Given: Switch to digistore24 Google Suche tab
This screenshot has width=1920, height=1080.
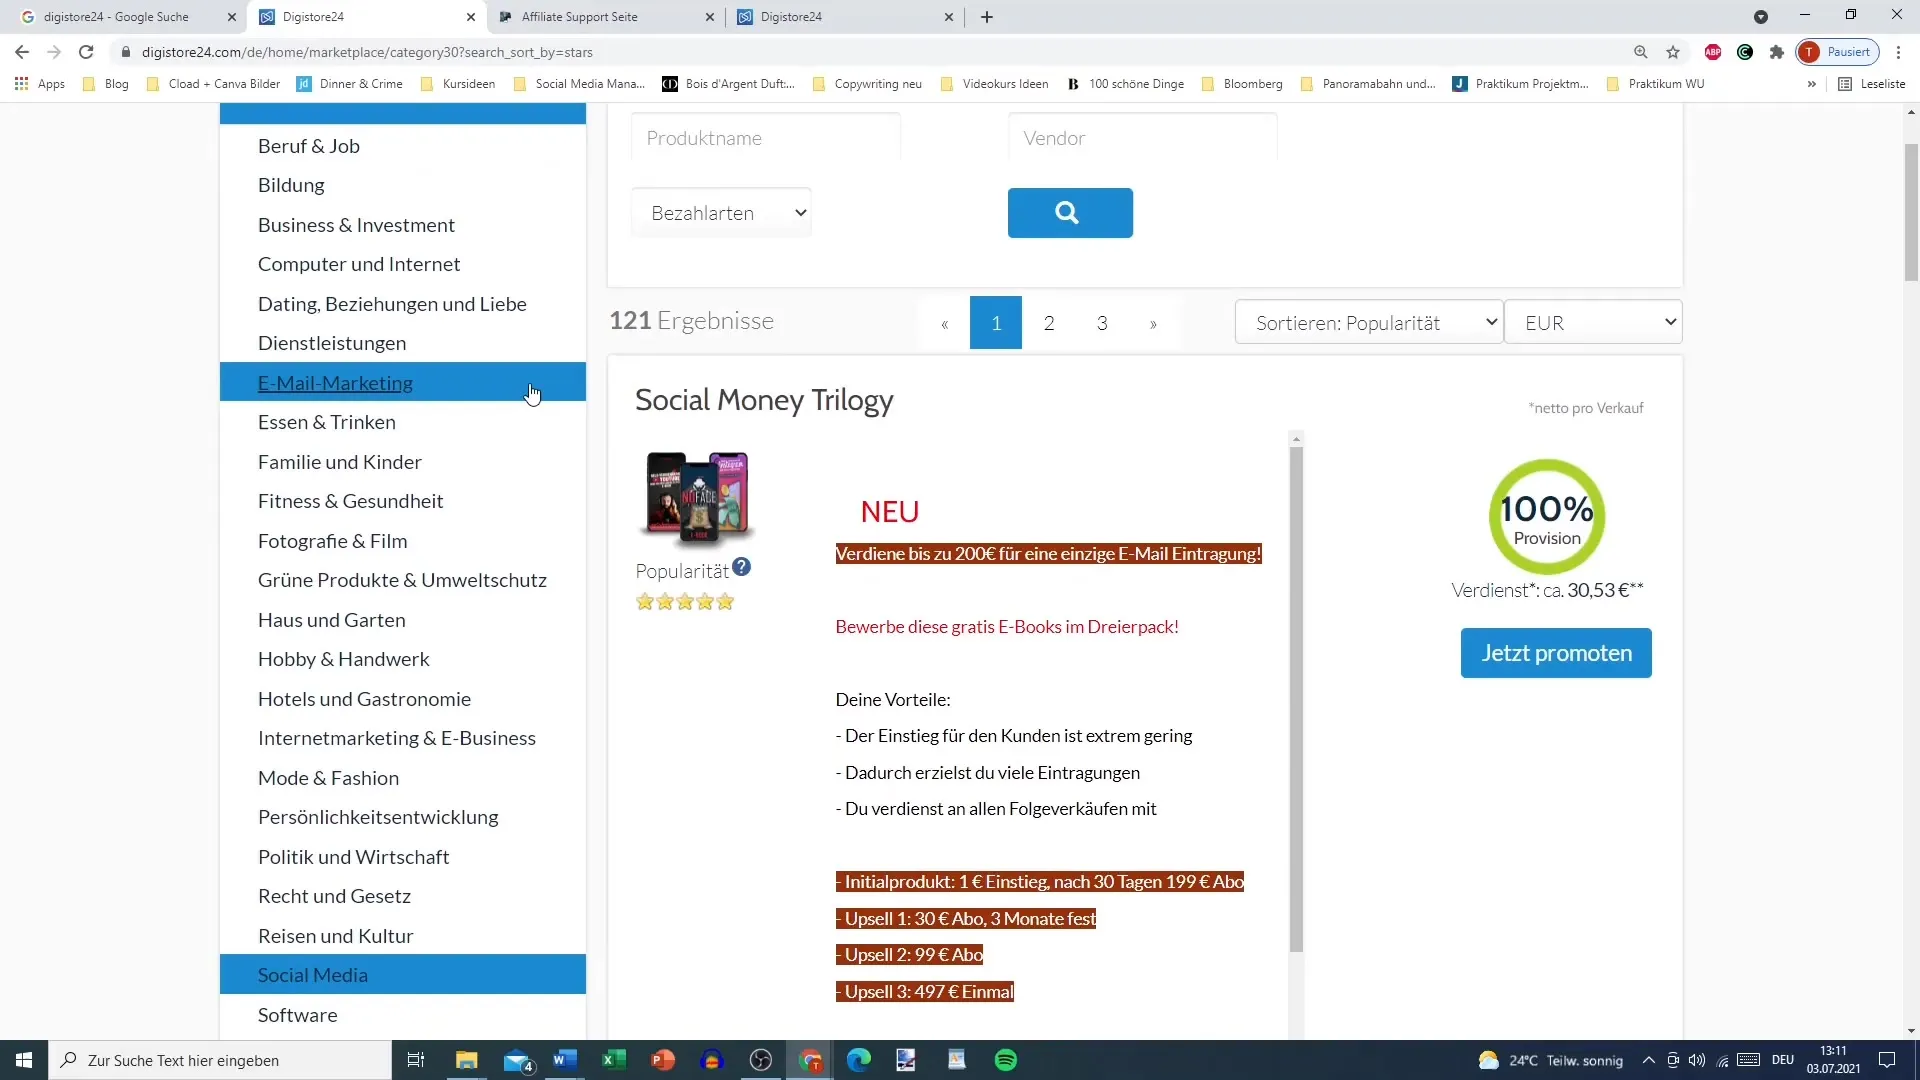Looking at the screenshot, I should [x=117, y=17].
